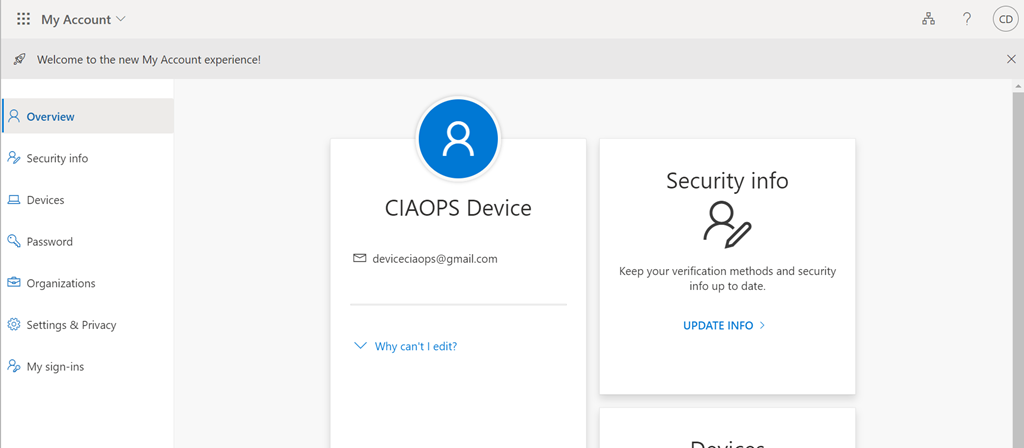Click the rocket icon in welcome banner
Screen dimensions: 1024x448
click(x=20, y=59)
